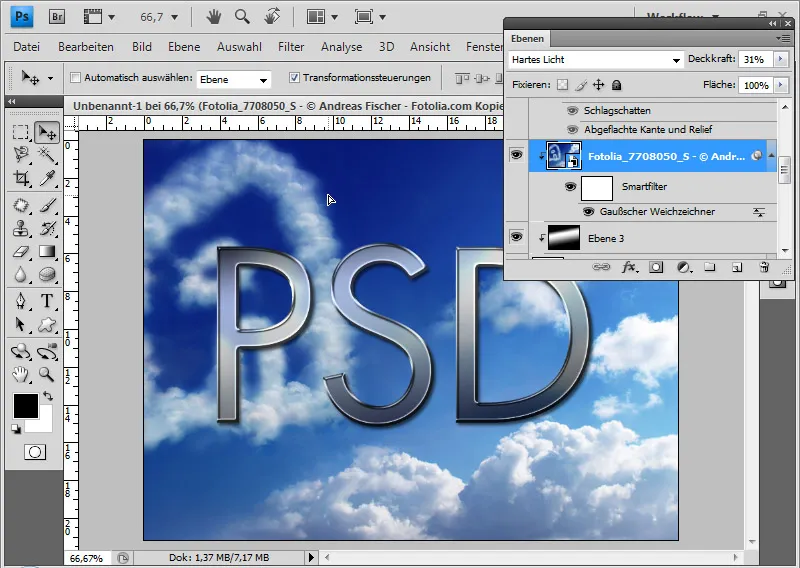
Task: Hide the Fotolia_7708050_S layer
Action: 516,155
